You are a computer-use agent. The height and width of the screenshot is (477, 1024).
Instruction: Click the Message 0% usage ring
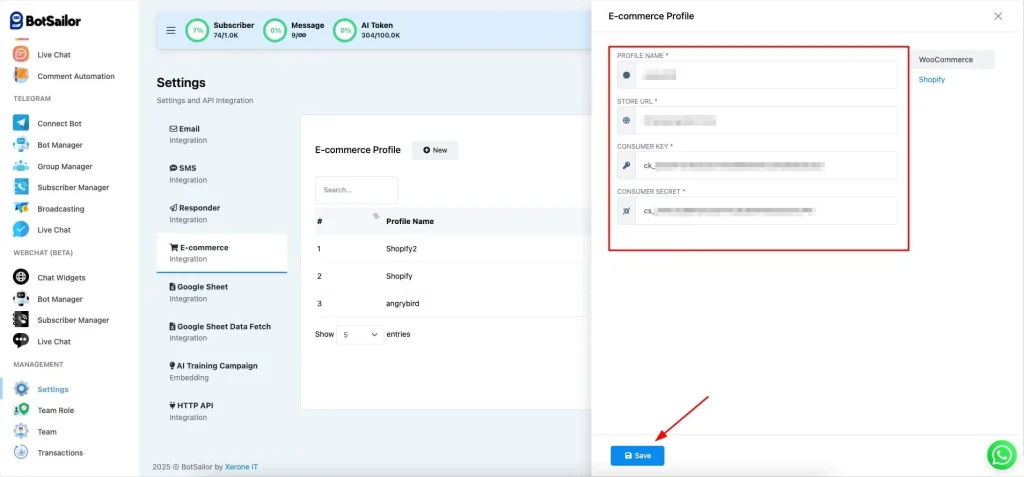pyautogui.click(x=276, y=30)
